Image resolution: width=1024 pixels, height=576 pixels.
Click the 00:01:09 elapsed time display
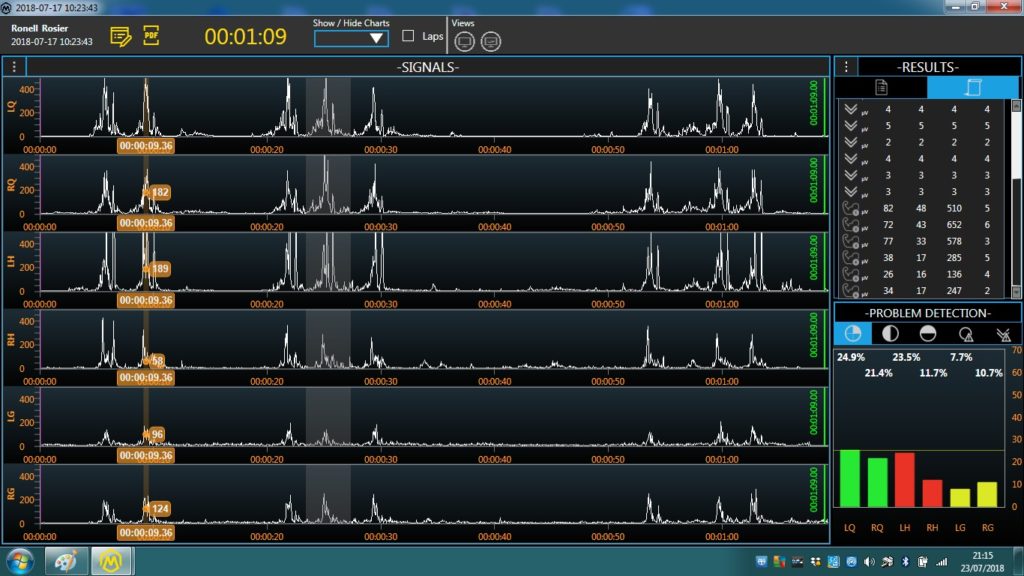click(x=246, y=37)
